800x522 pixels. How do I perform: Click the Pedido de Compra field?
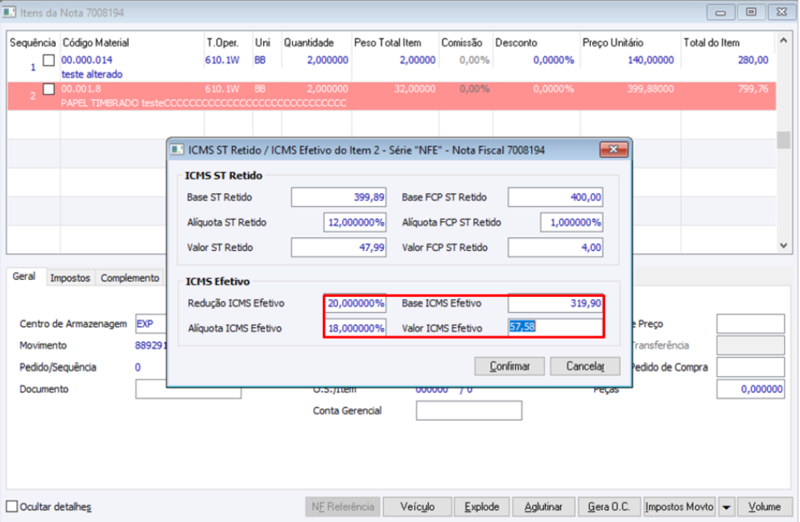(x=751, y=367)
